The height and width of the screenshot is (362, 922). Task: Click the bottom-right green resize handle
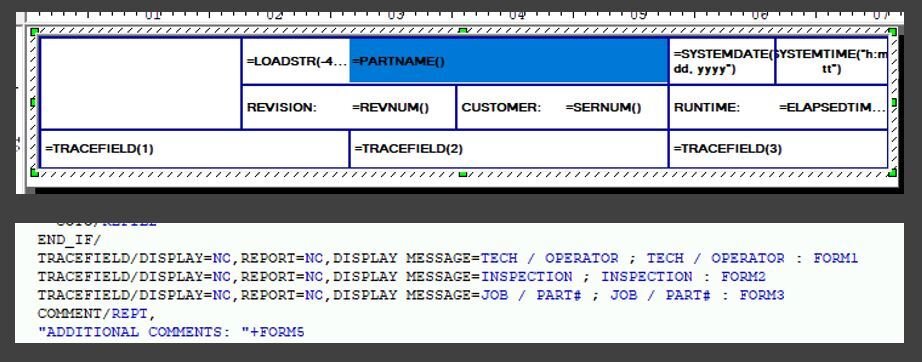point(893,172)
